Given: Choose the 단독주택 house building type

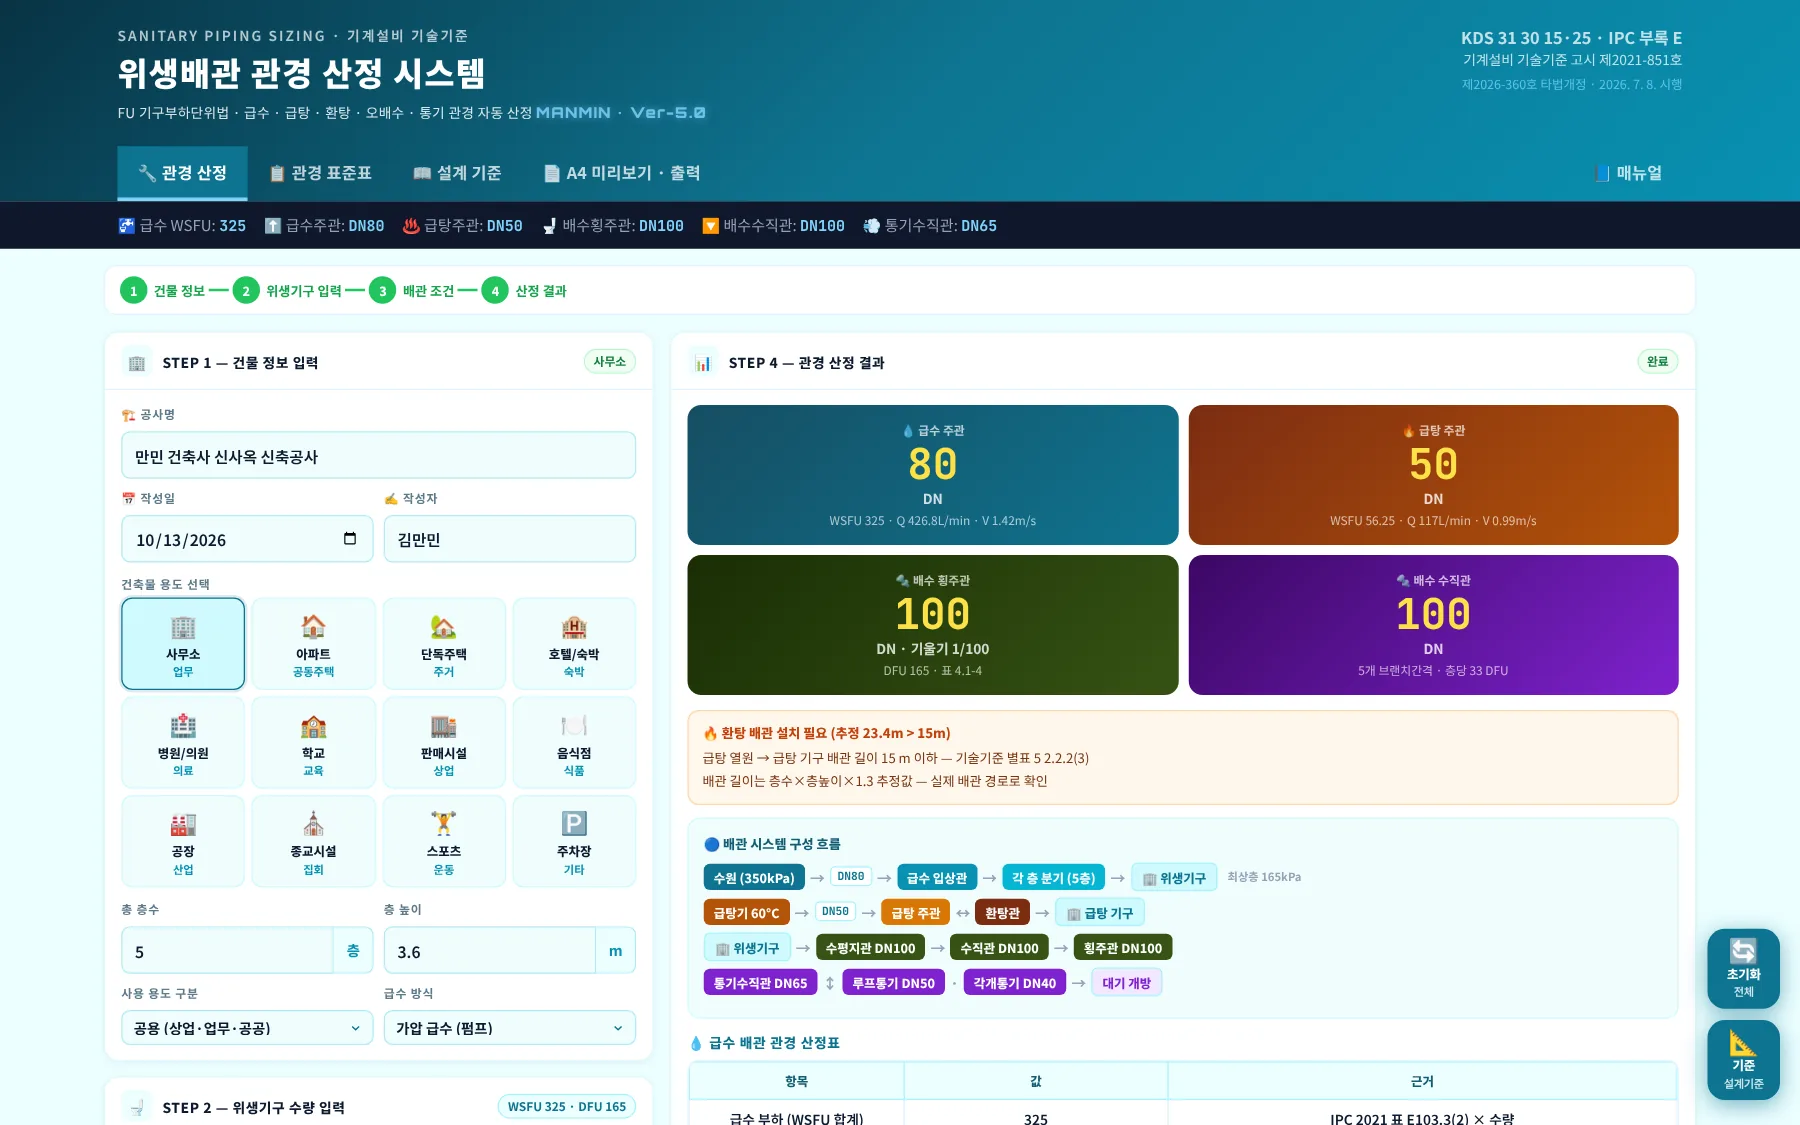Looking at the screenshot, I should (444, 644).
